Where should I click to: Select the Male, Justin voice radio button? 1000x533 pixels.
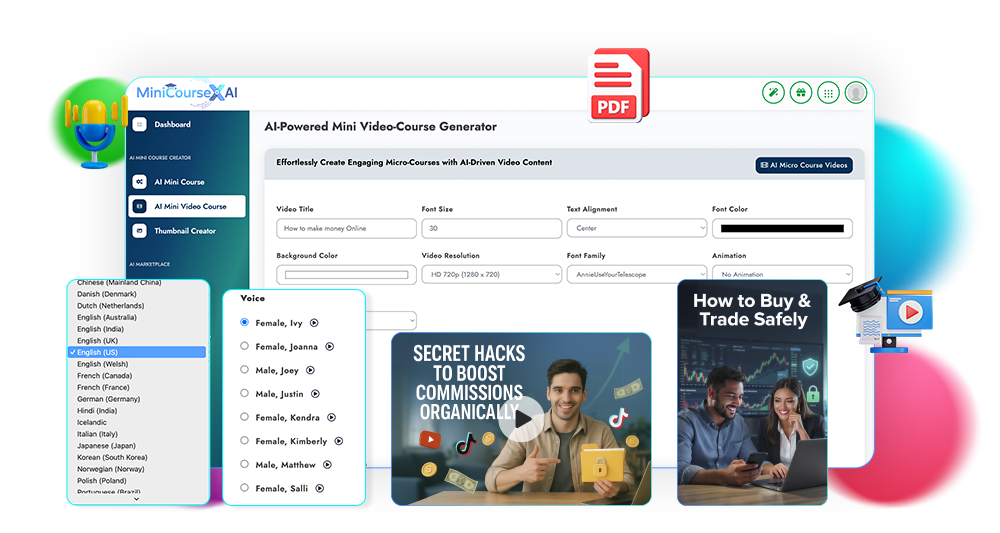pos(244,393)
